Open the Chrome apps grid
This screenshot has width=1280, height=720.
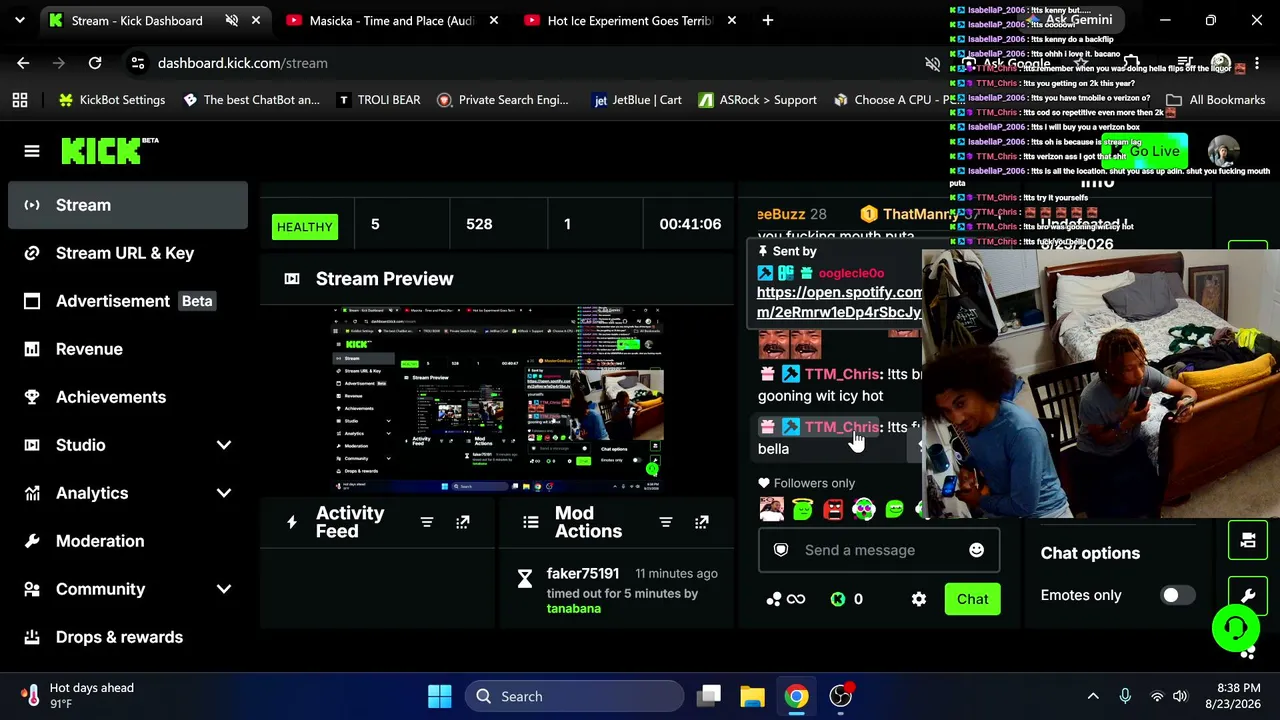tap(20, 100)
